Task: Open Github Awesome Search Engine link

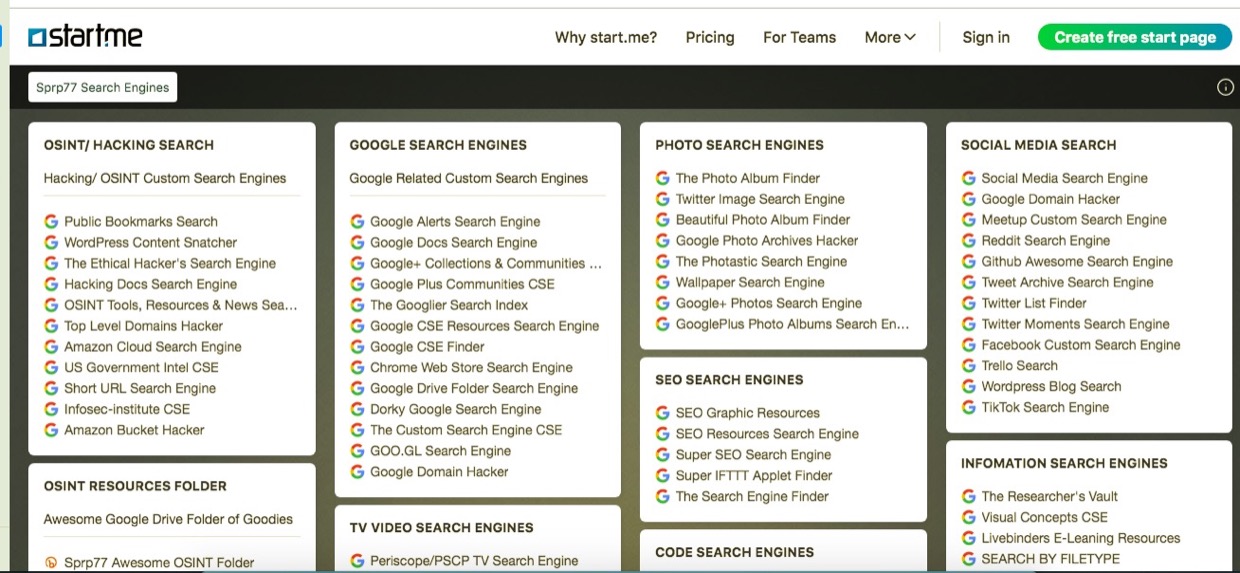Action: [x=1077, y=262]
